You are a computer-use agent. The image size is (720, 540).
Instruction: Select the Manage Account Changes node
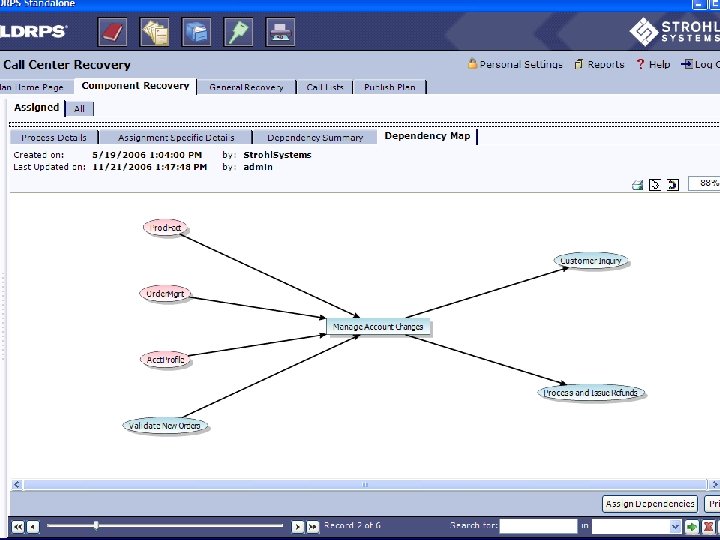(x=378, y=326)
